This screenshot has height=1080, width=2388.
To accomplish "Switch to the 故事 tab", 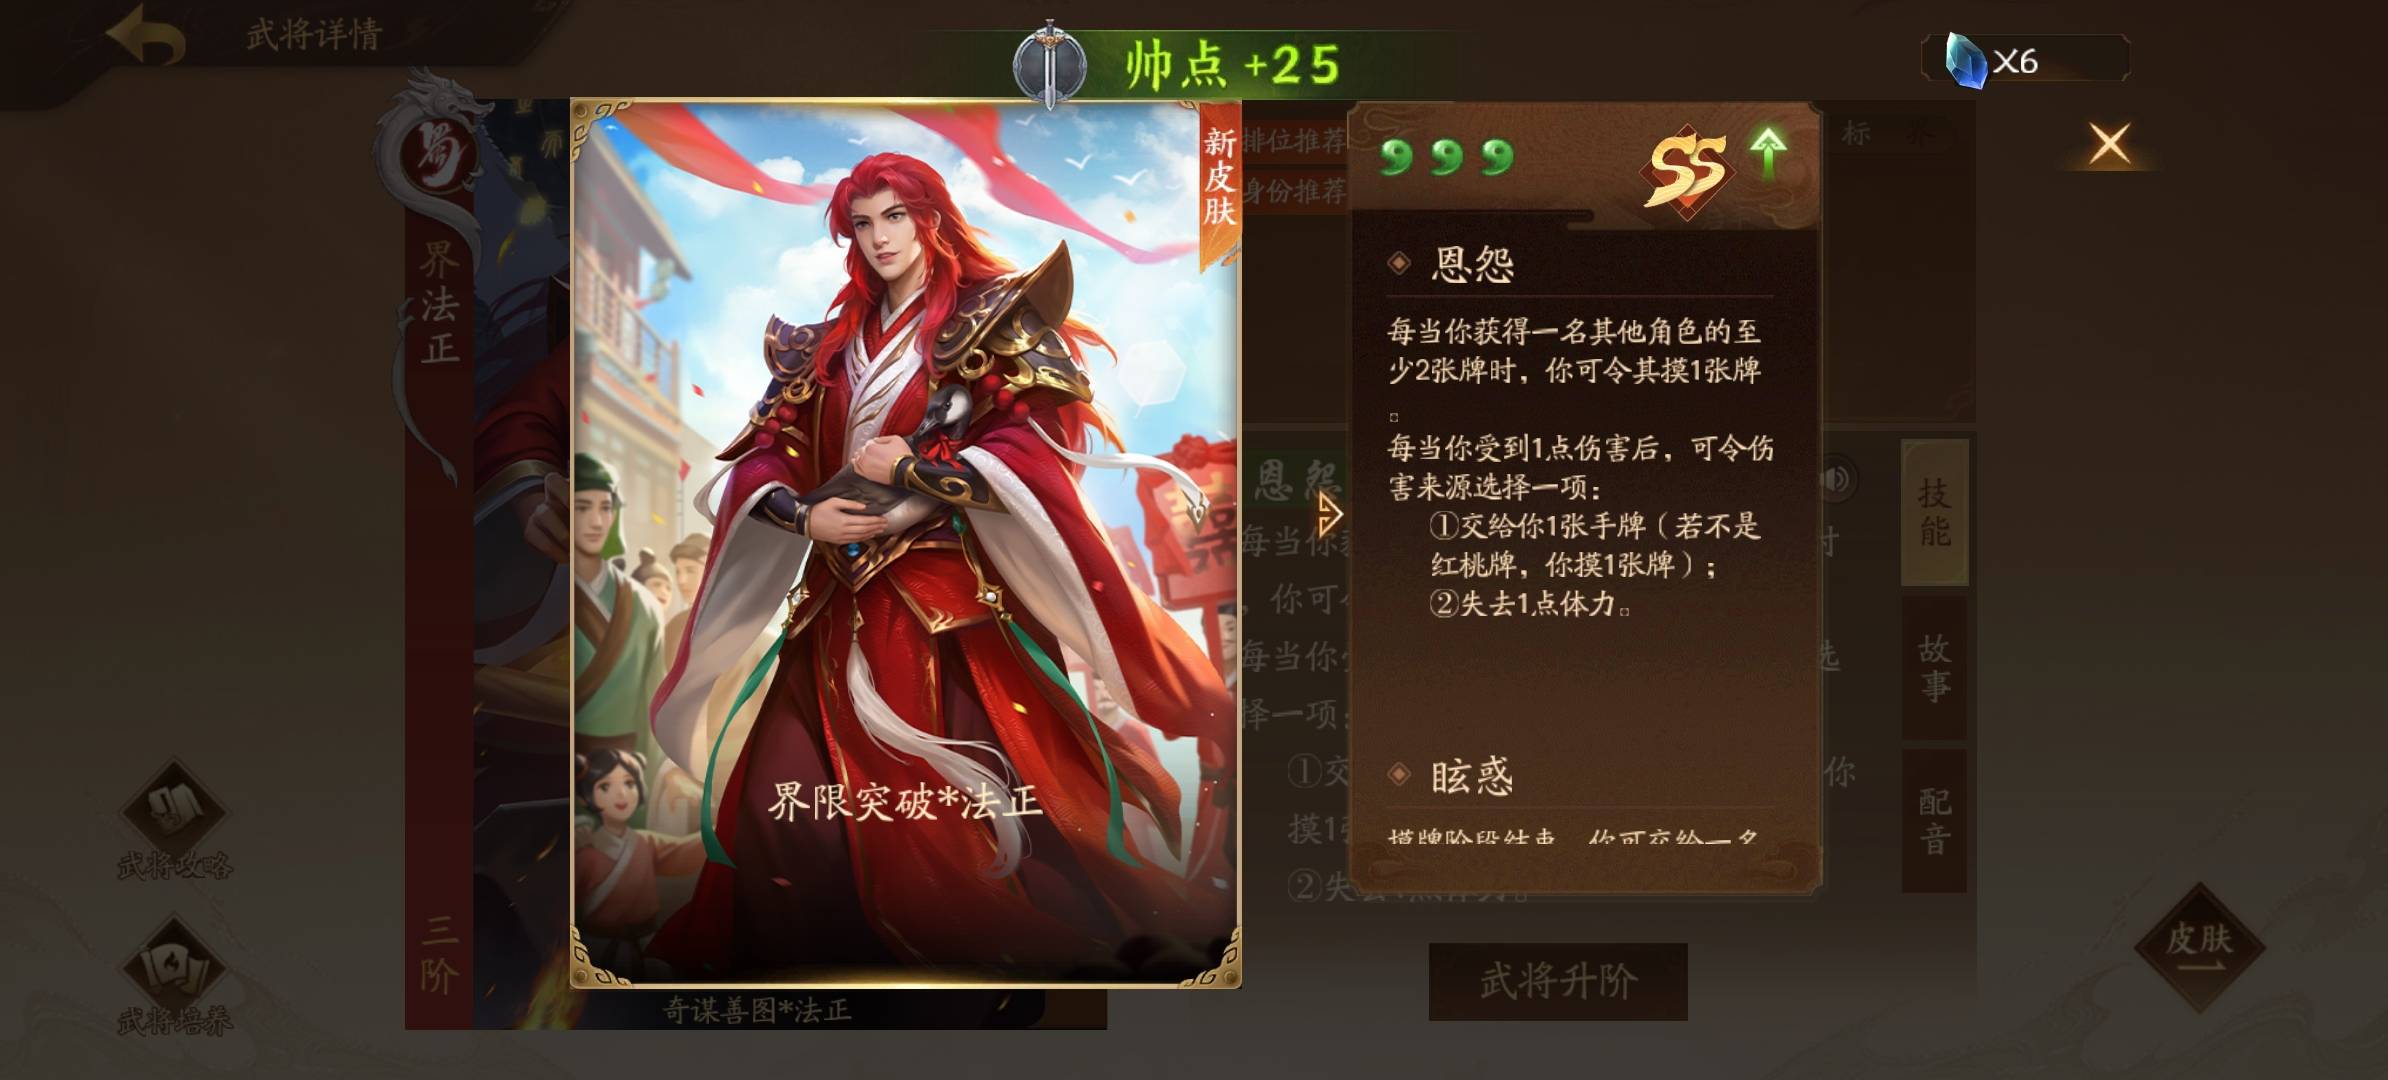I will 1934,668.
